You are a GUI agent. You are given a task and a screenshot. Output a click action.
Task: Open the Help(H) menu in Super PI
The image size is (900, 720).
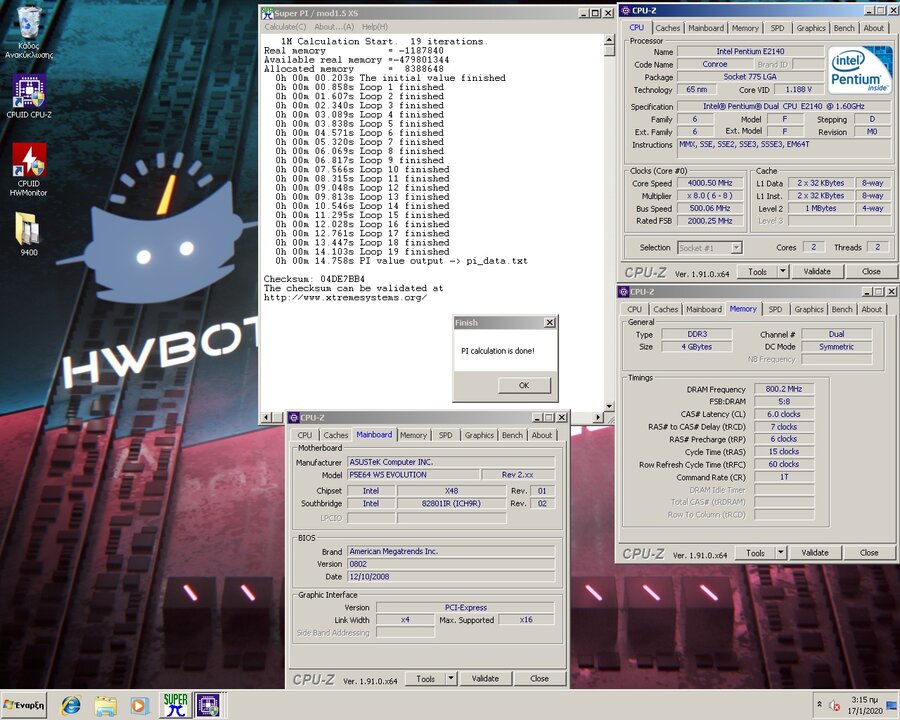[375, 27]
